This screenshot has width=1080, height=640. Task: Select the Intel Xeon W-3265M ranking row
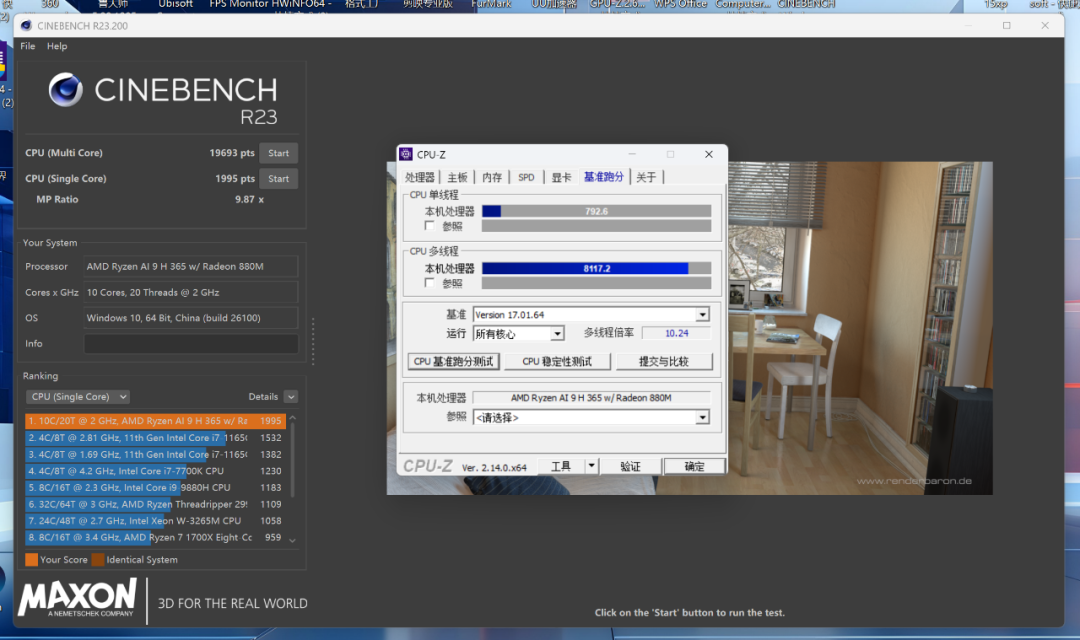click(155, 521)
